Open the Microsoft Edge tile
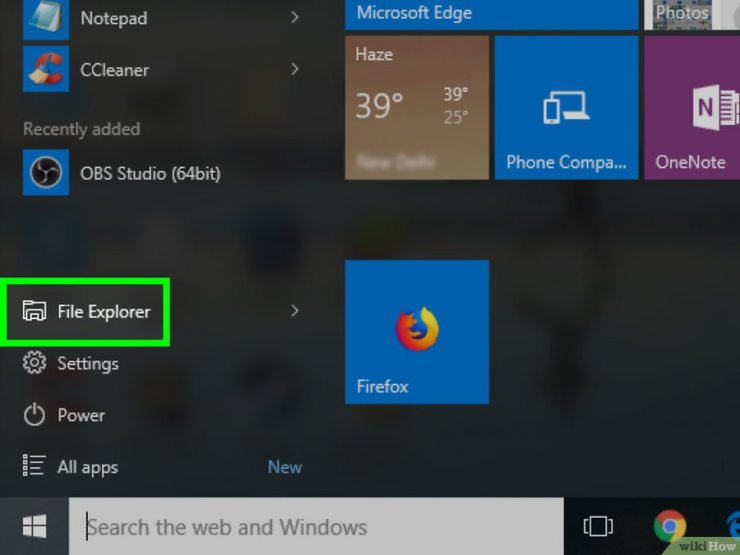This screenshot has width=740, height=555. (x=491, y=15)
